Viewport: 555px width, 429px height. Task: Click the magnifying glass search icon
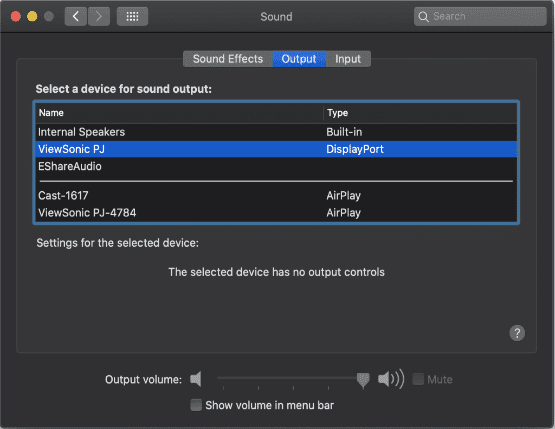pos(423,17)
